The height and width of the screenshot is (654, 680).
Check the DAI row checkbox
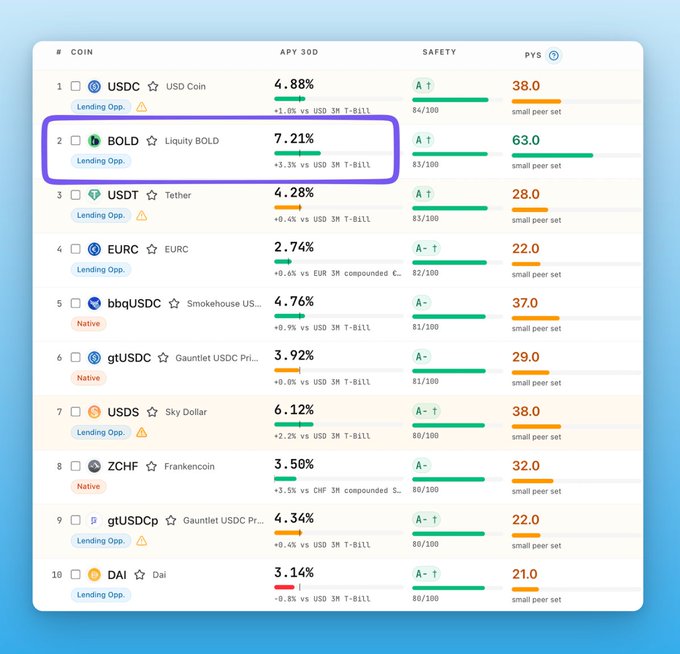click(x=75, y=574)
